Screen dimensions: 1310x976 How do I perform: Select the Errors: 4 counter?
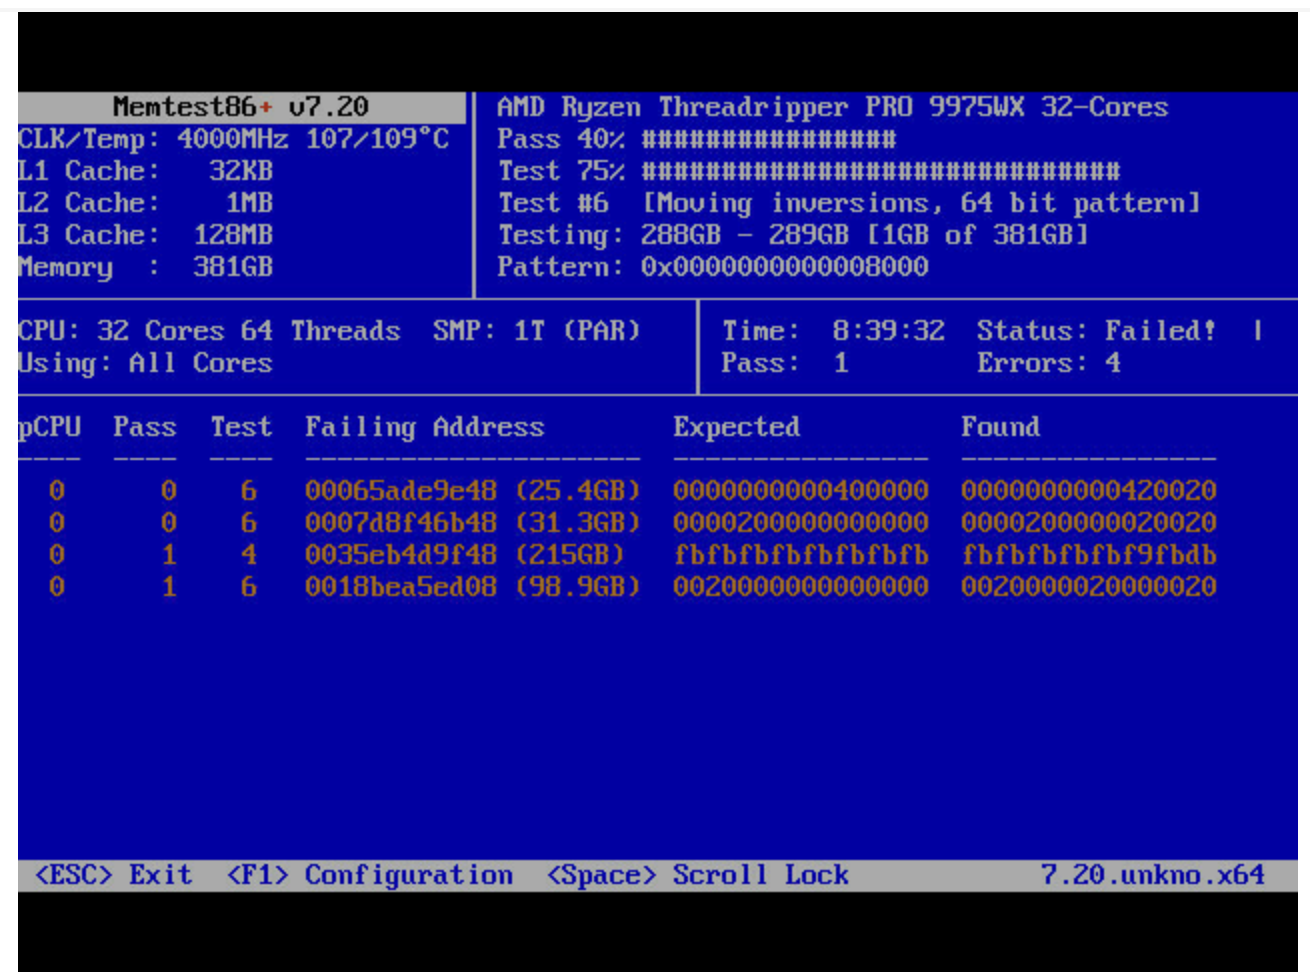1048,363
